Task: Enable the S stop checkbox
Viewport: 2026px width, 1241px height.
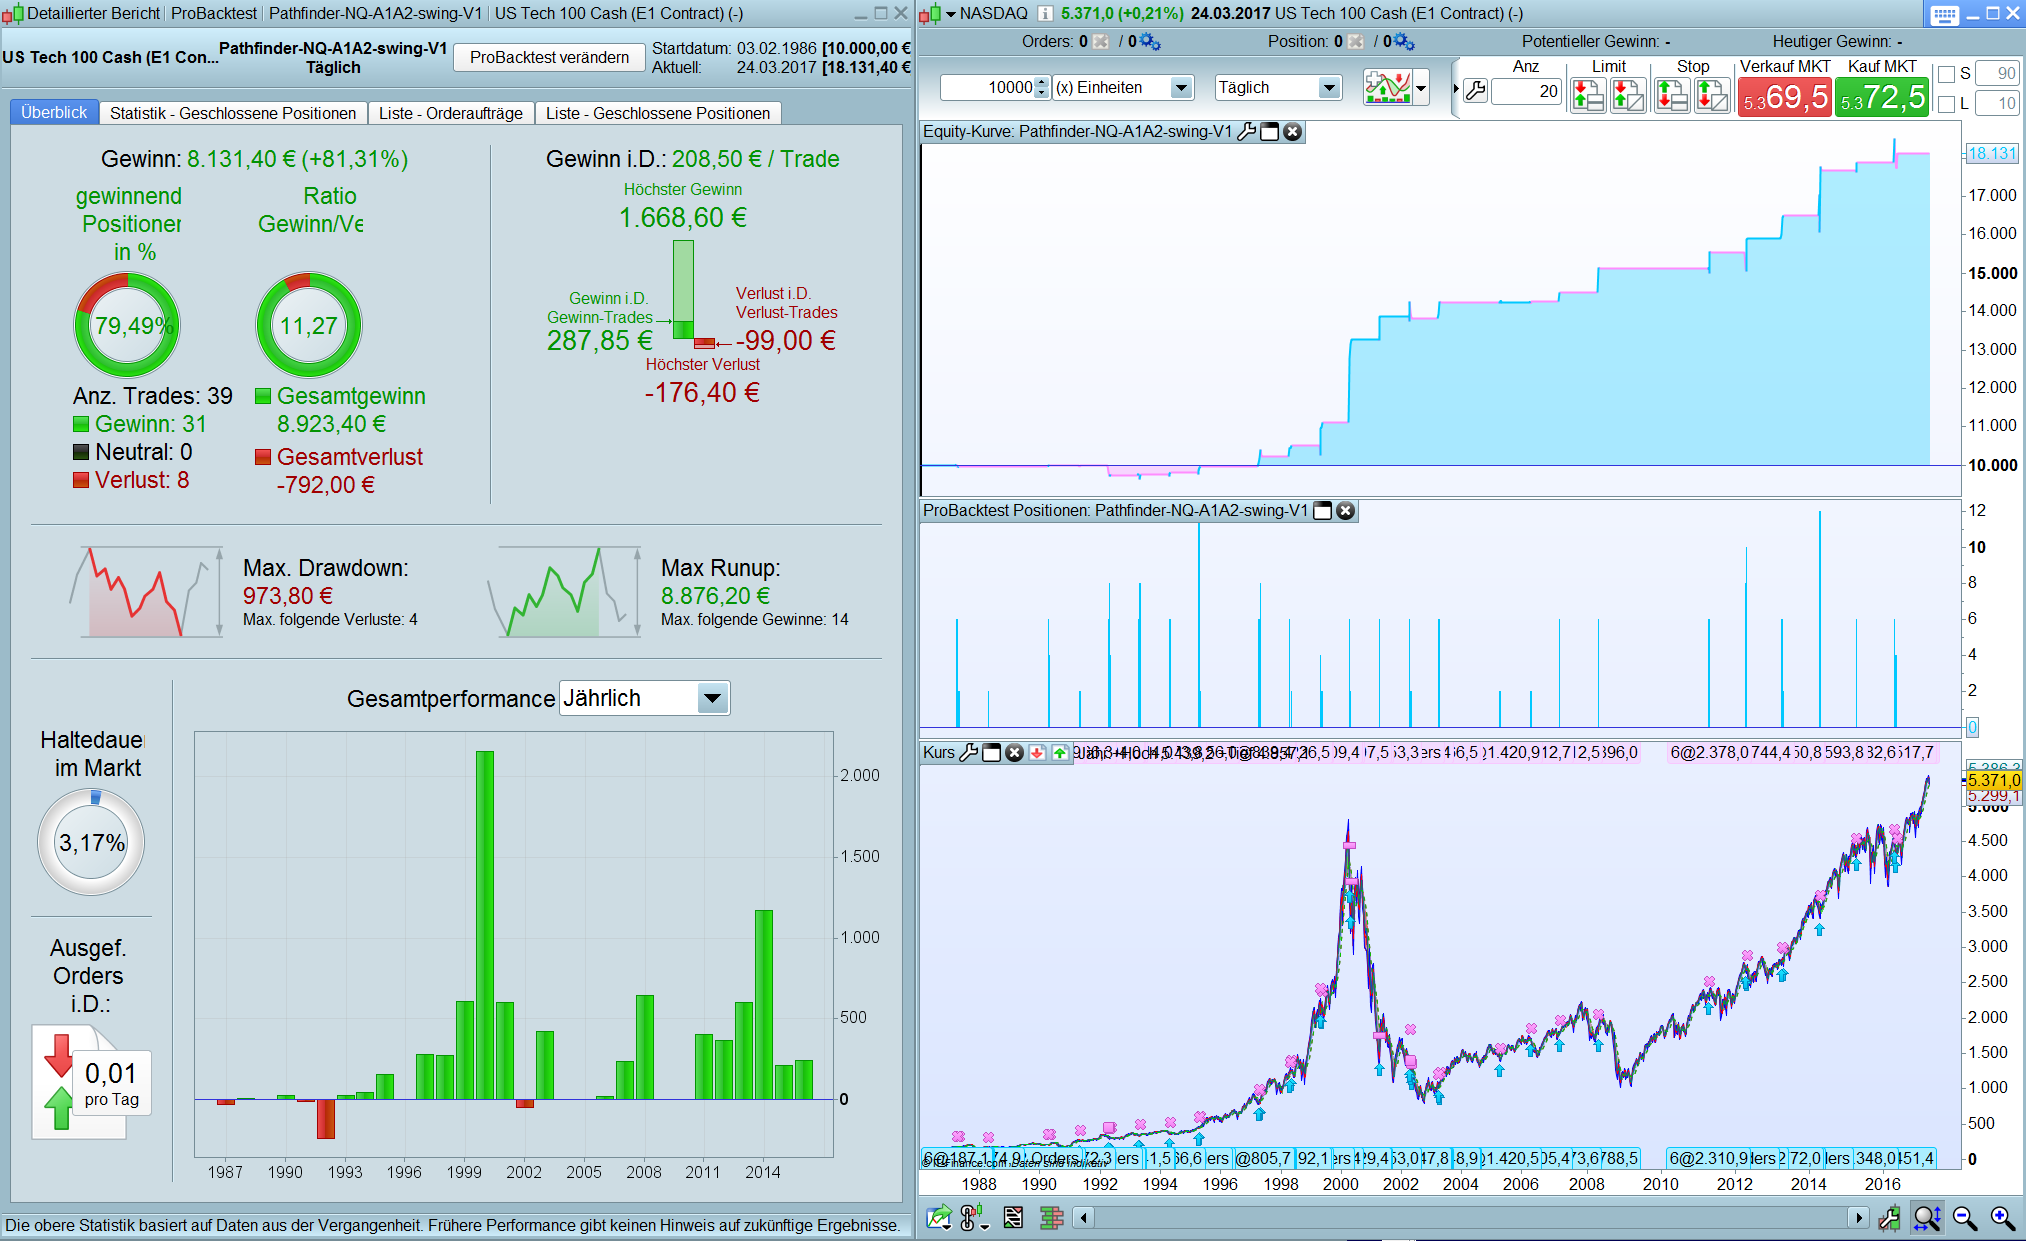Action: 1946,74
